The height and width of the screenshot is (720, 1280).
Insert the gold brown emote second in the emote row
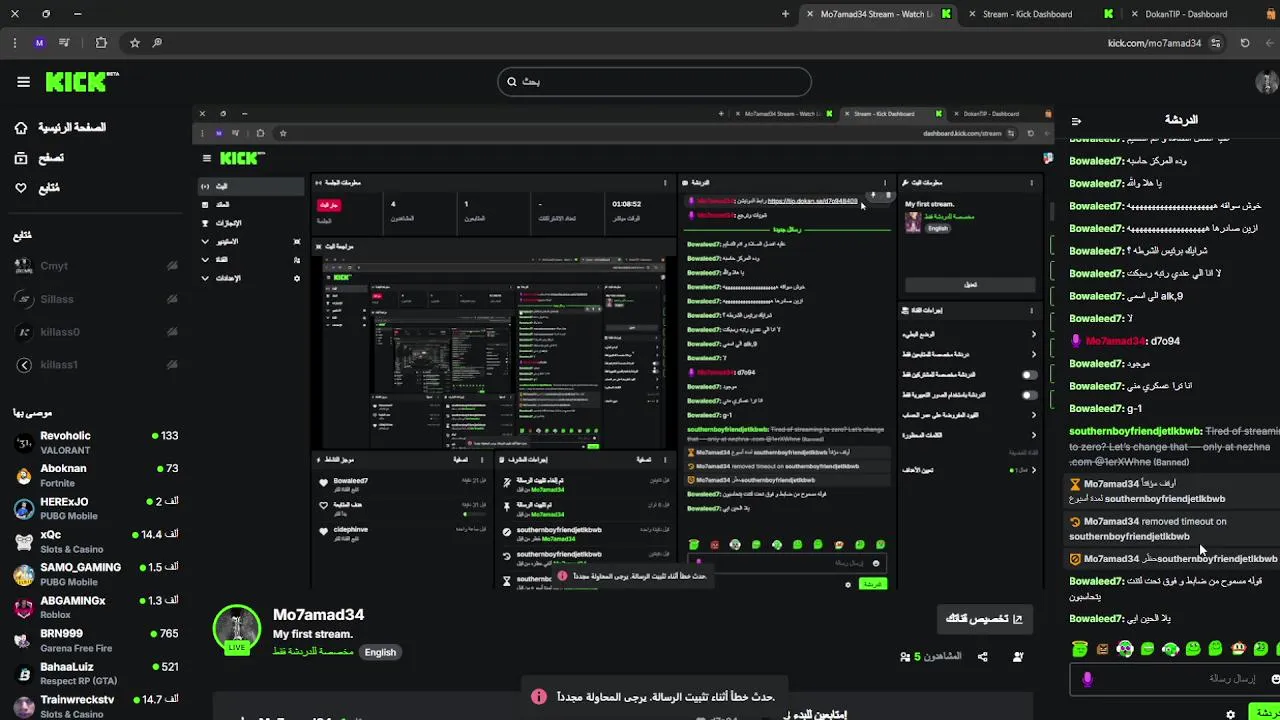pyautogui.click(x=1102, y=649)
